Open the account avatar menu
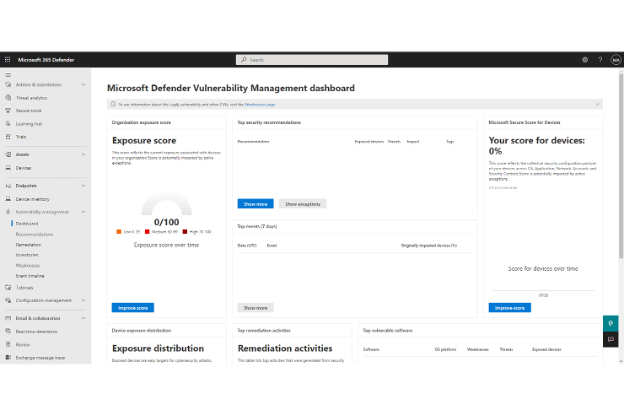The height and width of the screenshot is (416, 624). pos(616,60)
